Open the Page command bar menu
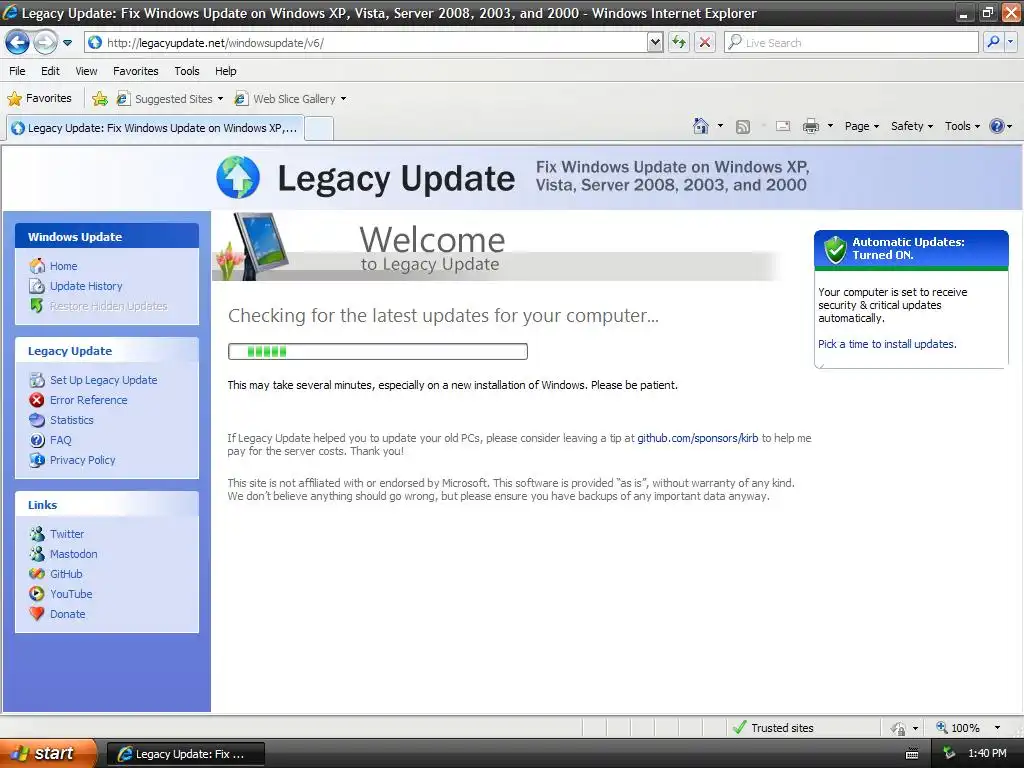The width and height of the screenshot is (1024, 768). pos(861,127)
